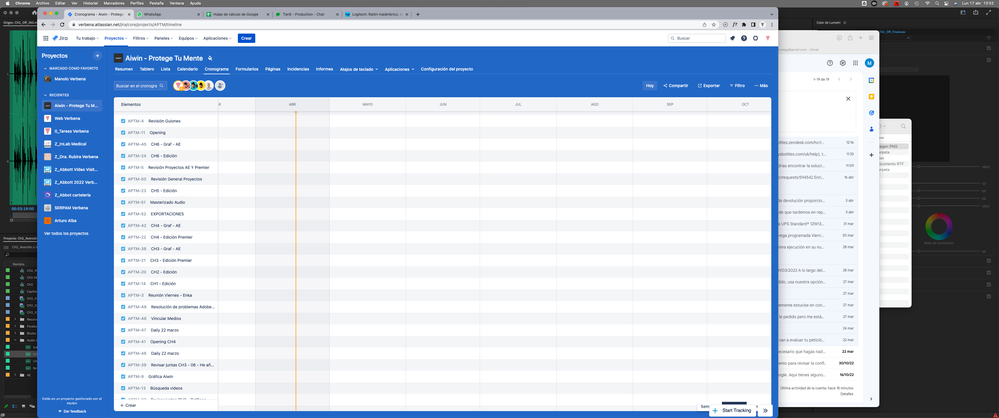
Task: Toggle checkbox for APTM-50 Revisión General Proyectos
Action: pyautogui.click(x=123, y=179)
